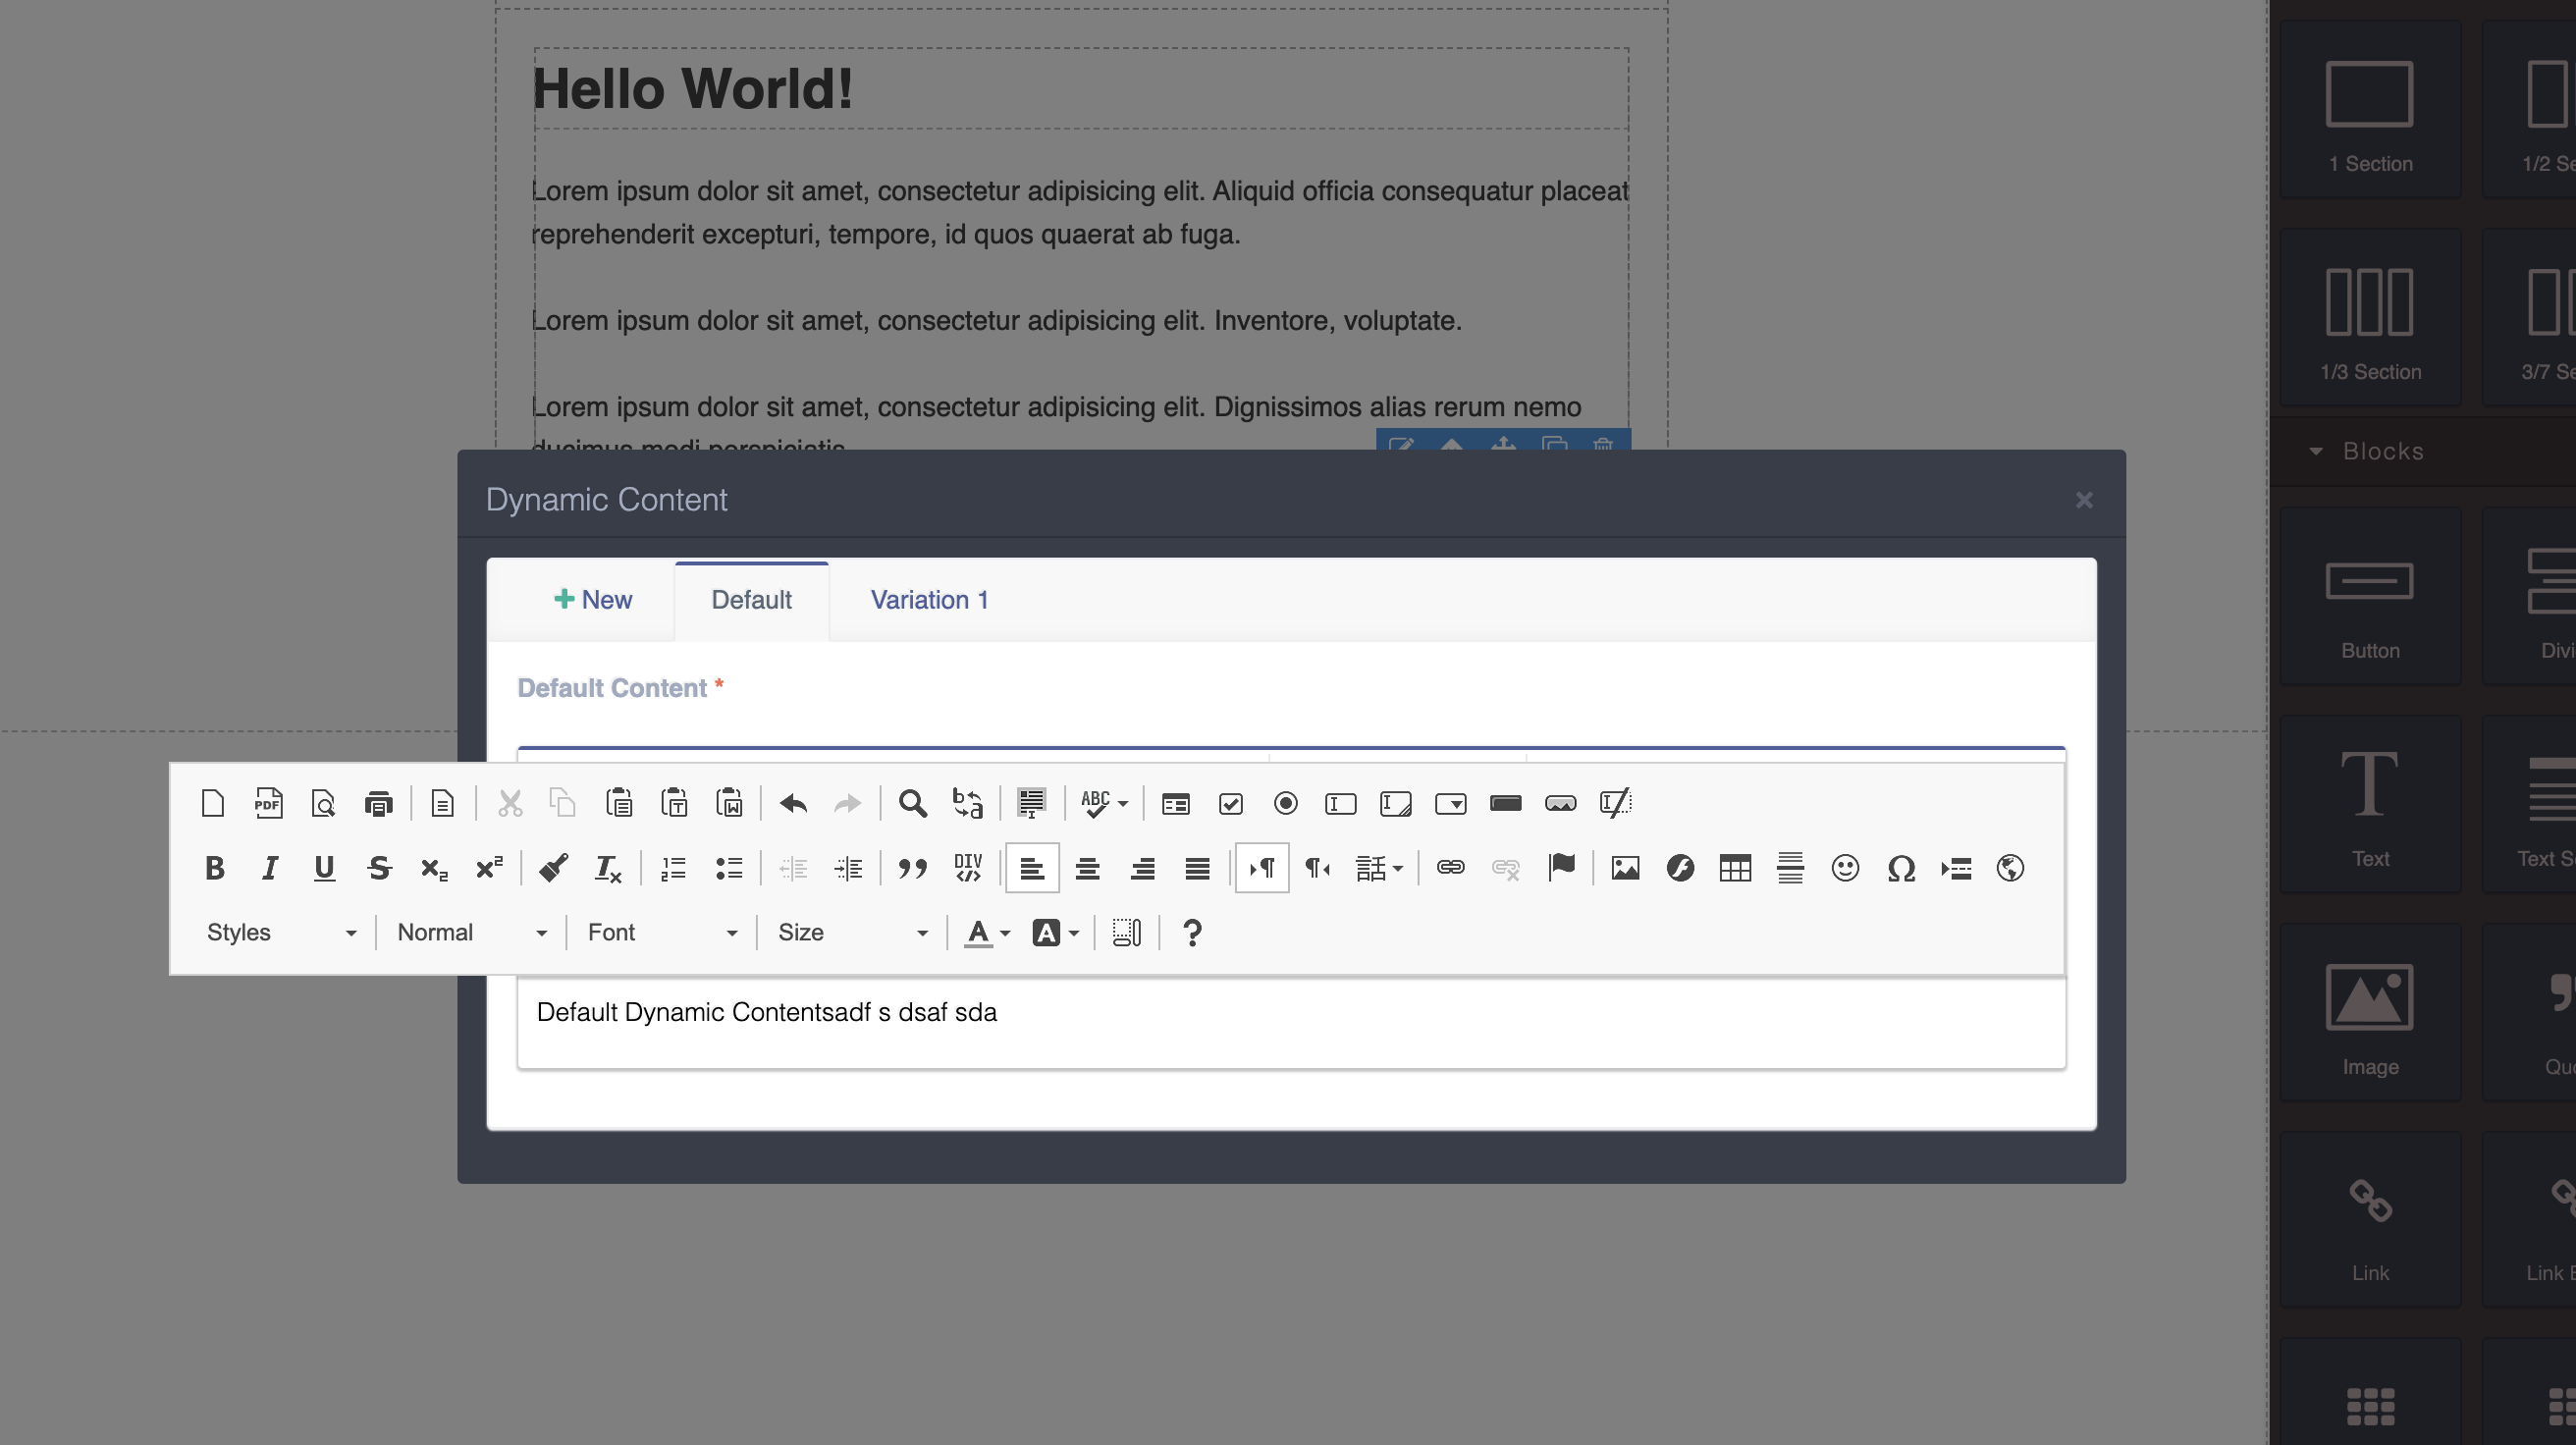Open the Styles dropdown

pyautogui.click(x=280, y=932)
